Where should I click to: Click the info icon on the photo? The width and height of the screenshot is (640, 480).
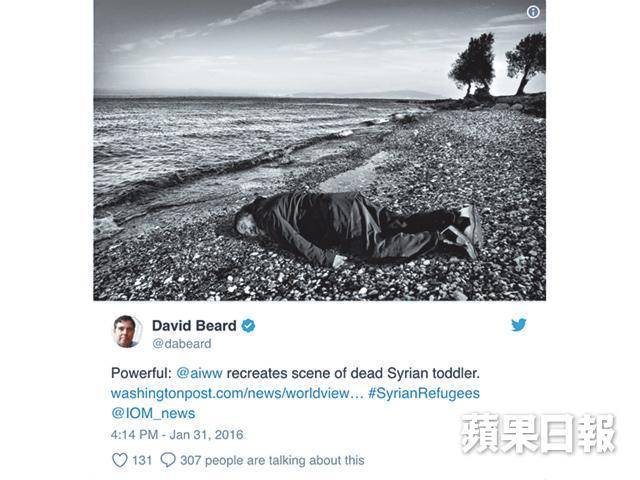(x=533, y=12)
